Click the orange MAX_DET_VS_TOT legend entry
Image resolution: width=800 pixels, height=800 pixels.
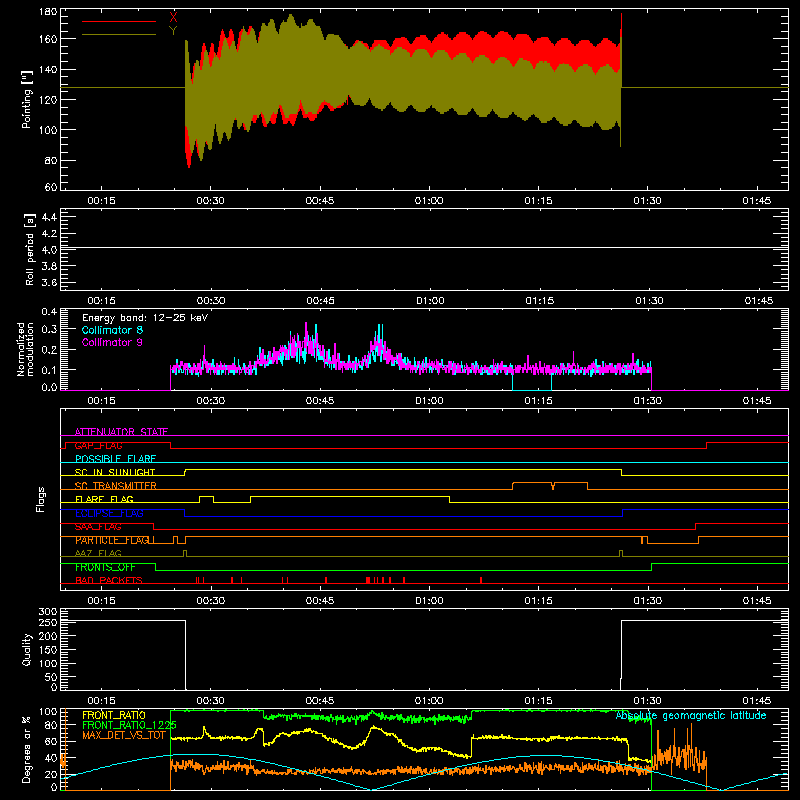(x=124, y=735)
